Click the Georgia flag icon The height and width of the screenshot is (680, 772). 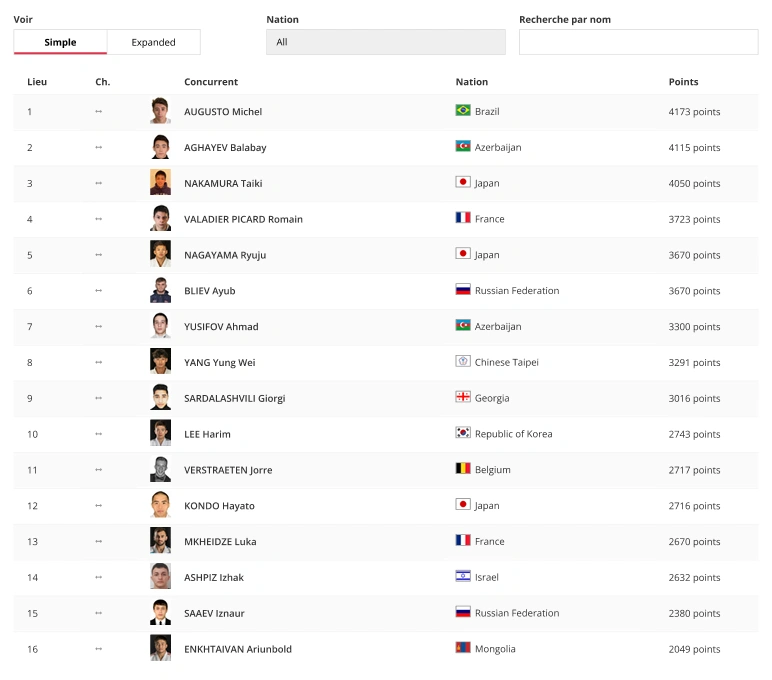463,398
